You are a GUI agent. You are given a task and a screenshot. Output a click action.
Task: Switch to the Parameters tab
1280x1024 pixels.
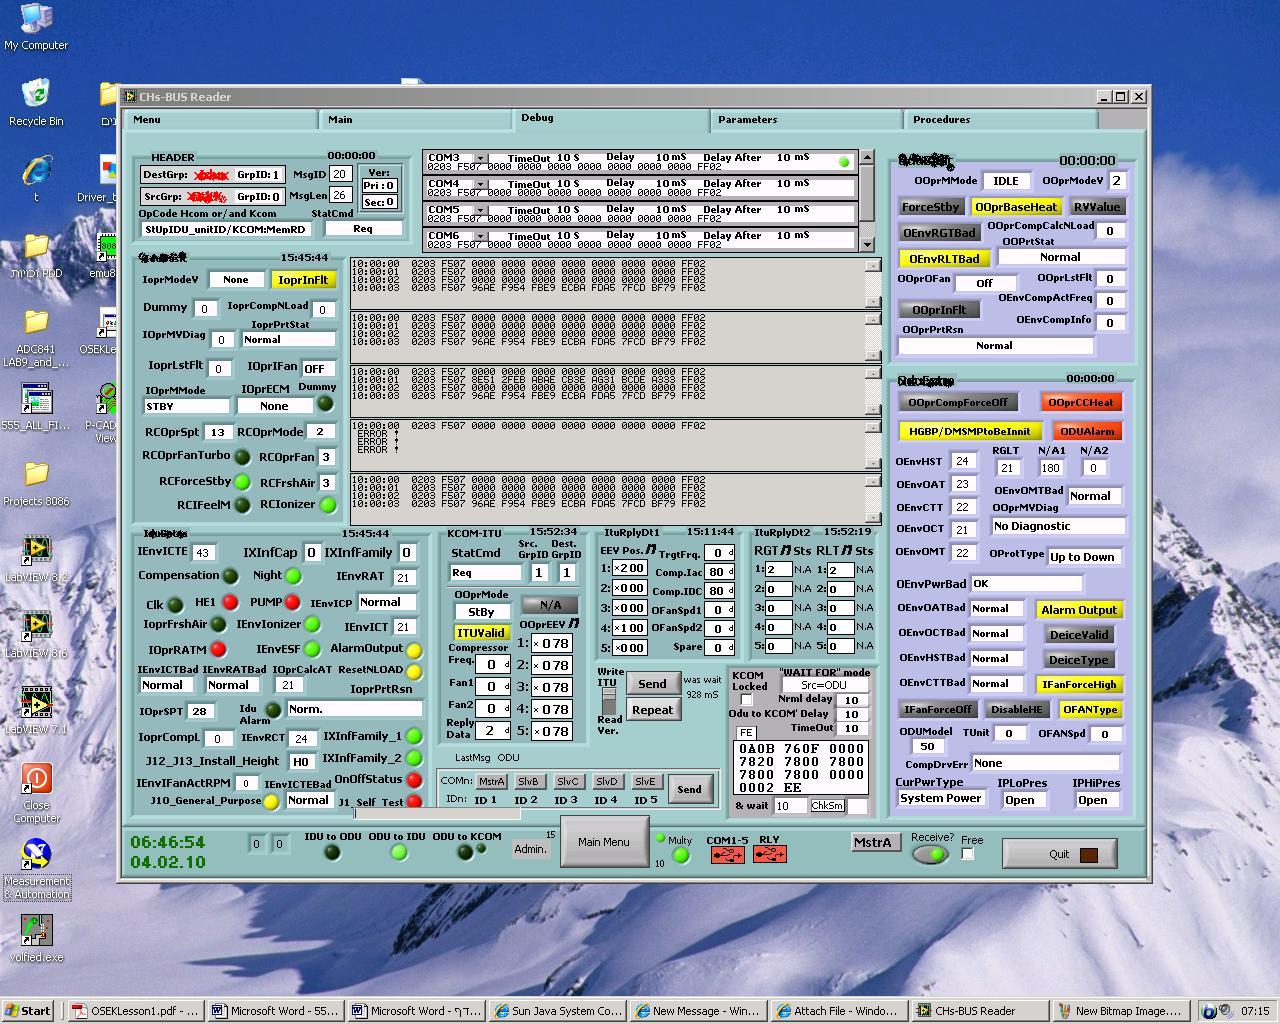point(809,119)
